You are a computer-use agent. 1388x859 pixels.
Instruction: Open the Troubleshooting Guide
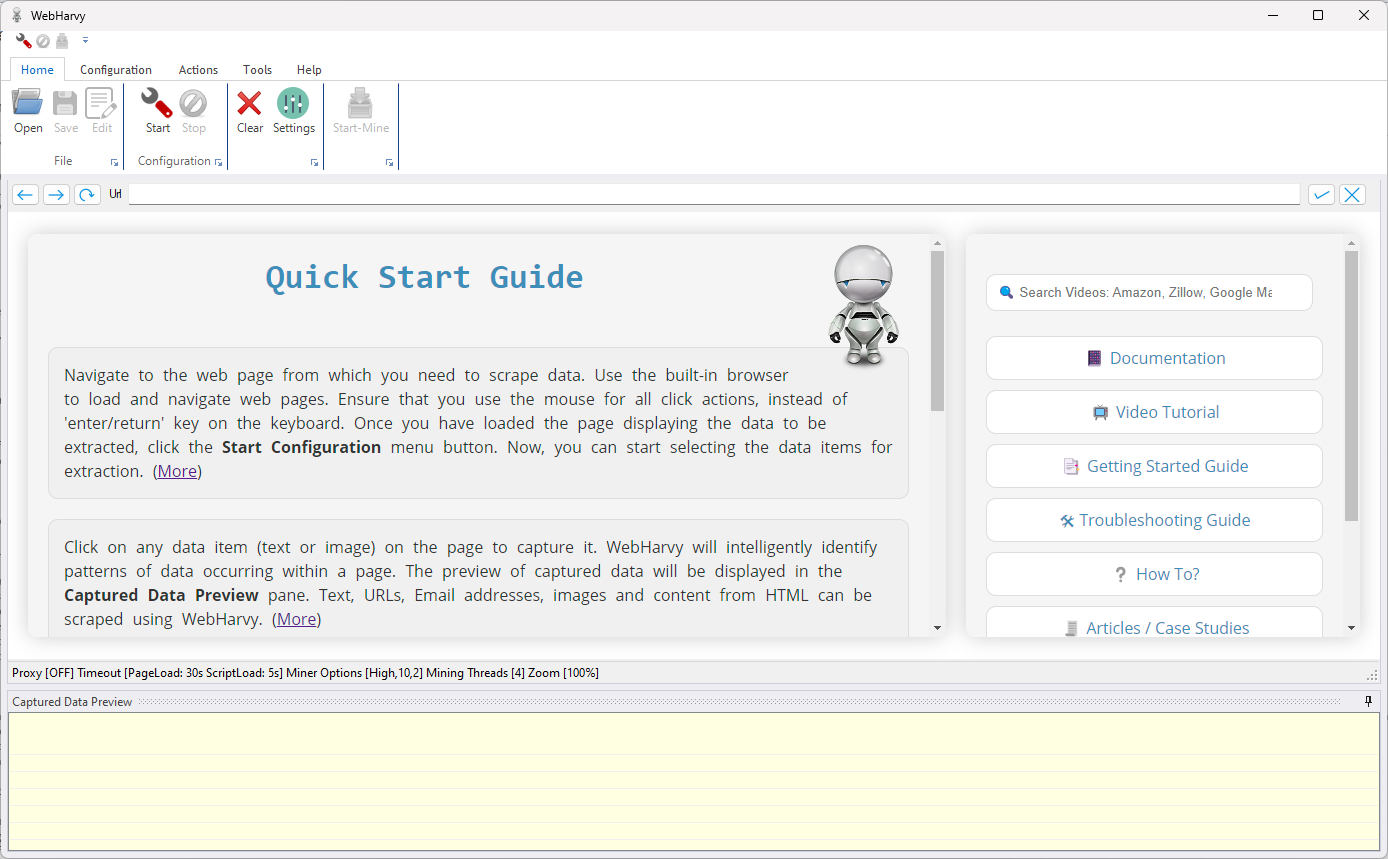tap(1153, 519)
